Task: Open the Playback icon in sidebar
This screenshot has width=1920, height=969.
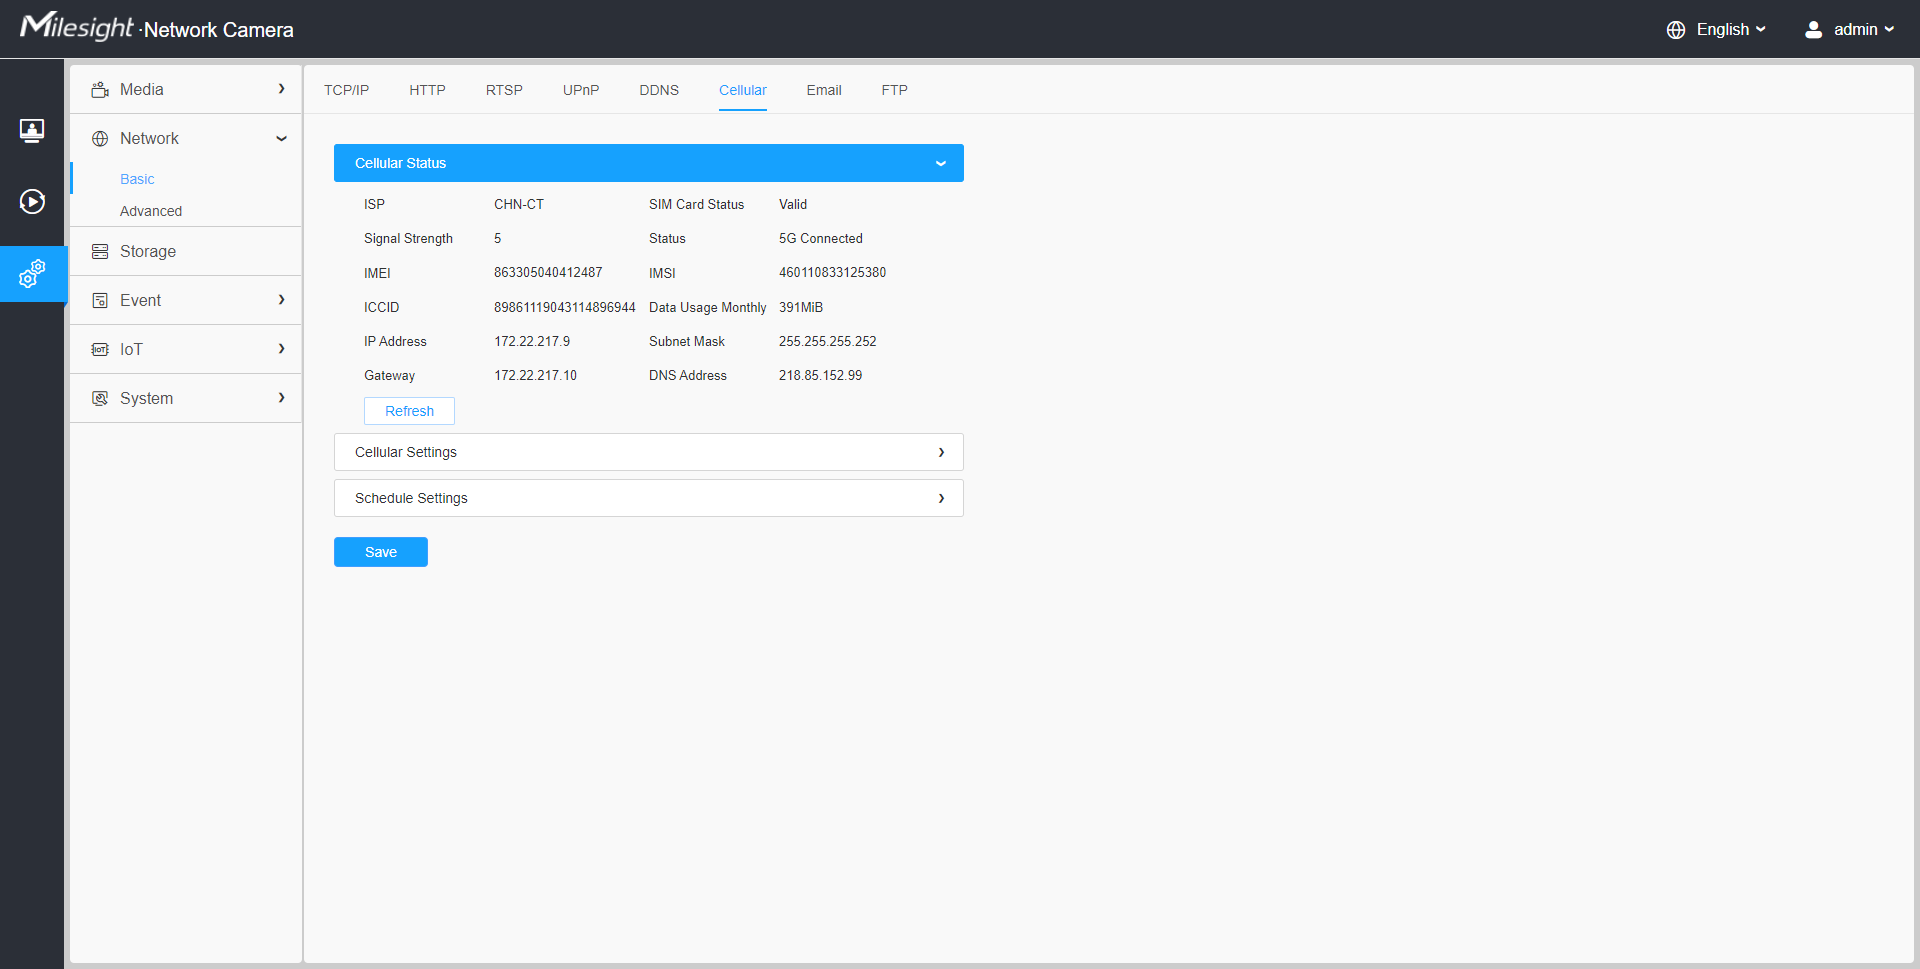Action: click(32, 202)
